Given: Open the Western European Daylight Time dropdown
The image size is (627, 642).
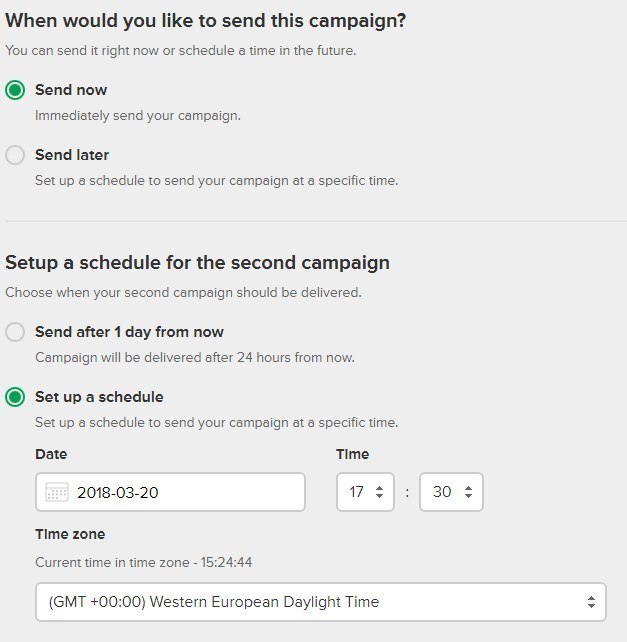Looking at the screenshot, I should tap(321, 602).
